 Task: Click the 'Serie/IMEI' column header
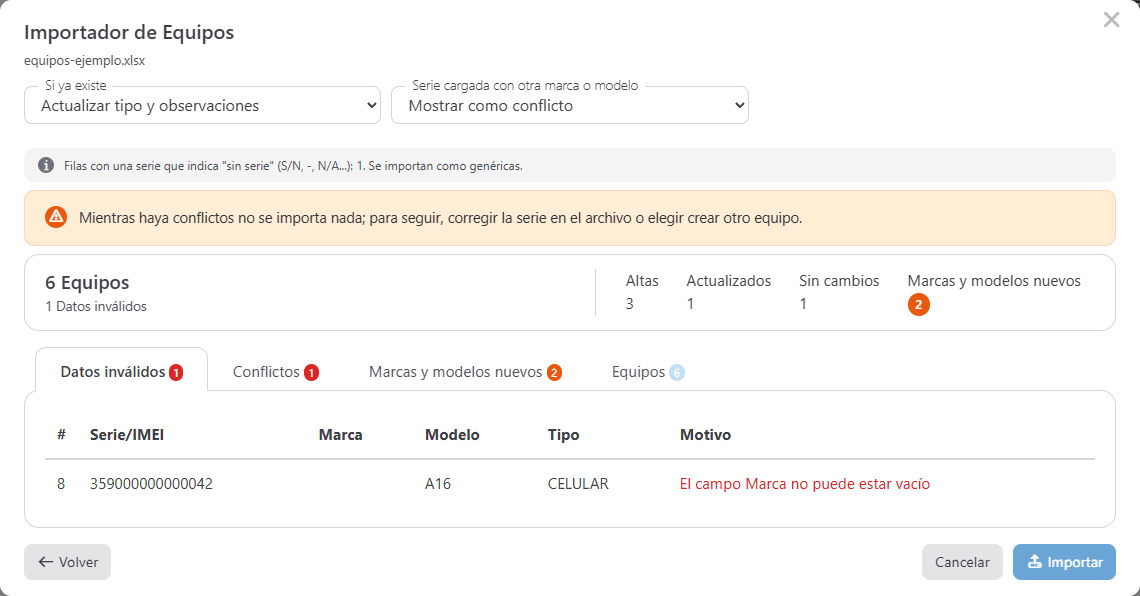[x=127, y=435]
